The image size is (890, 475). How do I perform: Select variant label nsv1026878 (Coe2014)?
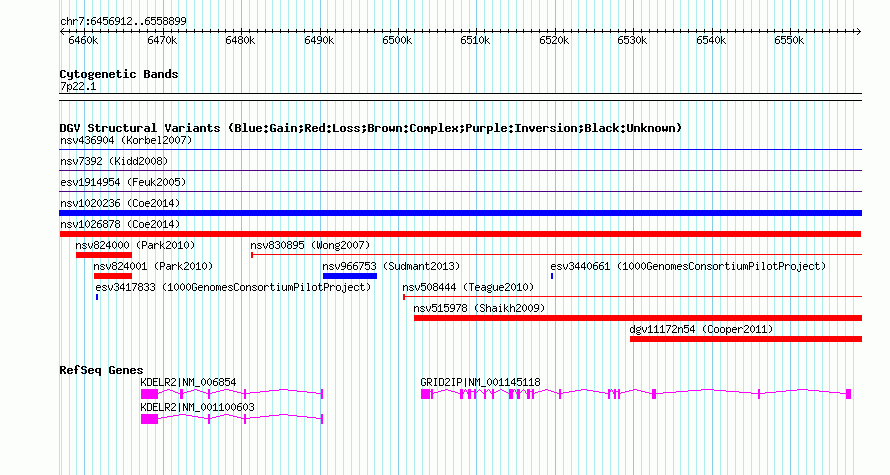coord(120,224)
